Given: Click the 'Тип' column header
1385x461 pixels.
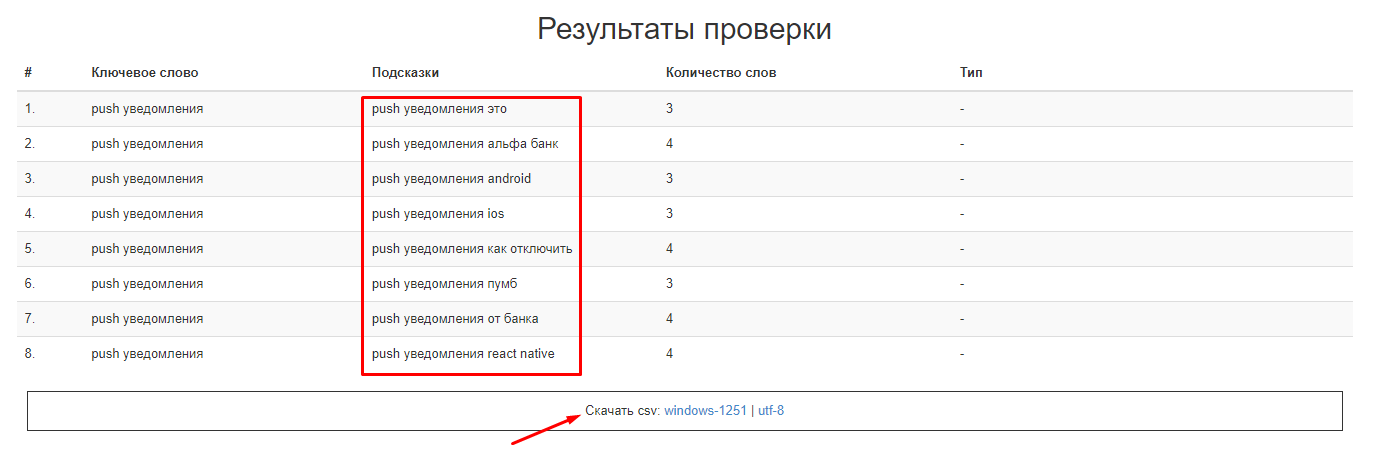Looking at the screenshot, I should 971,73.
